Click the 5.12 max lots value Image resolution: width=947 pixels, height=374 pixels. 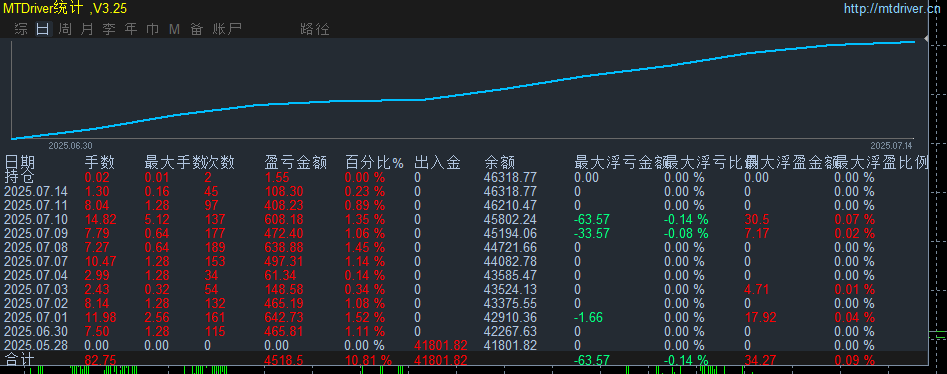click(156, 219)
